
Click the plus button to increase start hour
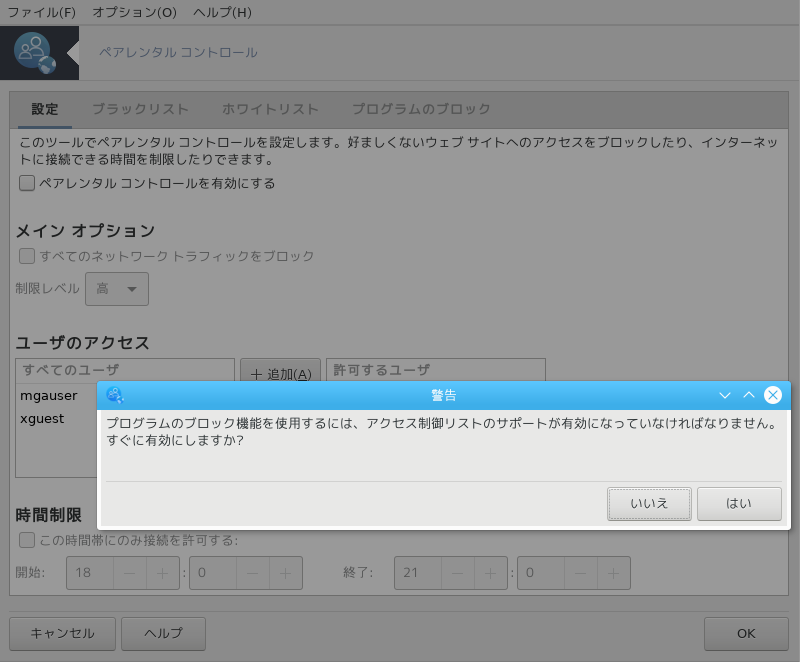[163, 573]
